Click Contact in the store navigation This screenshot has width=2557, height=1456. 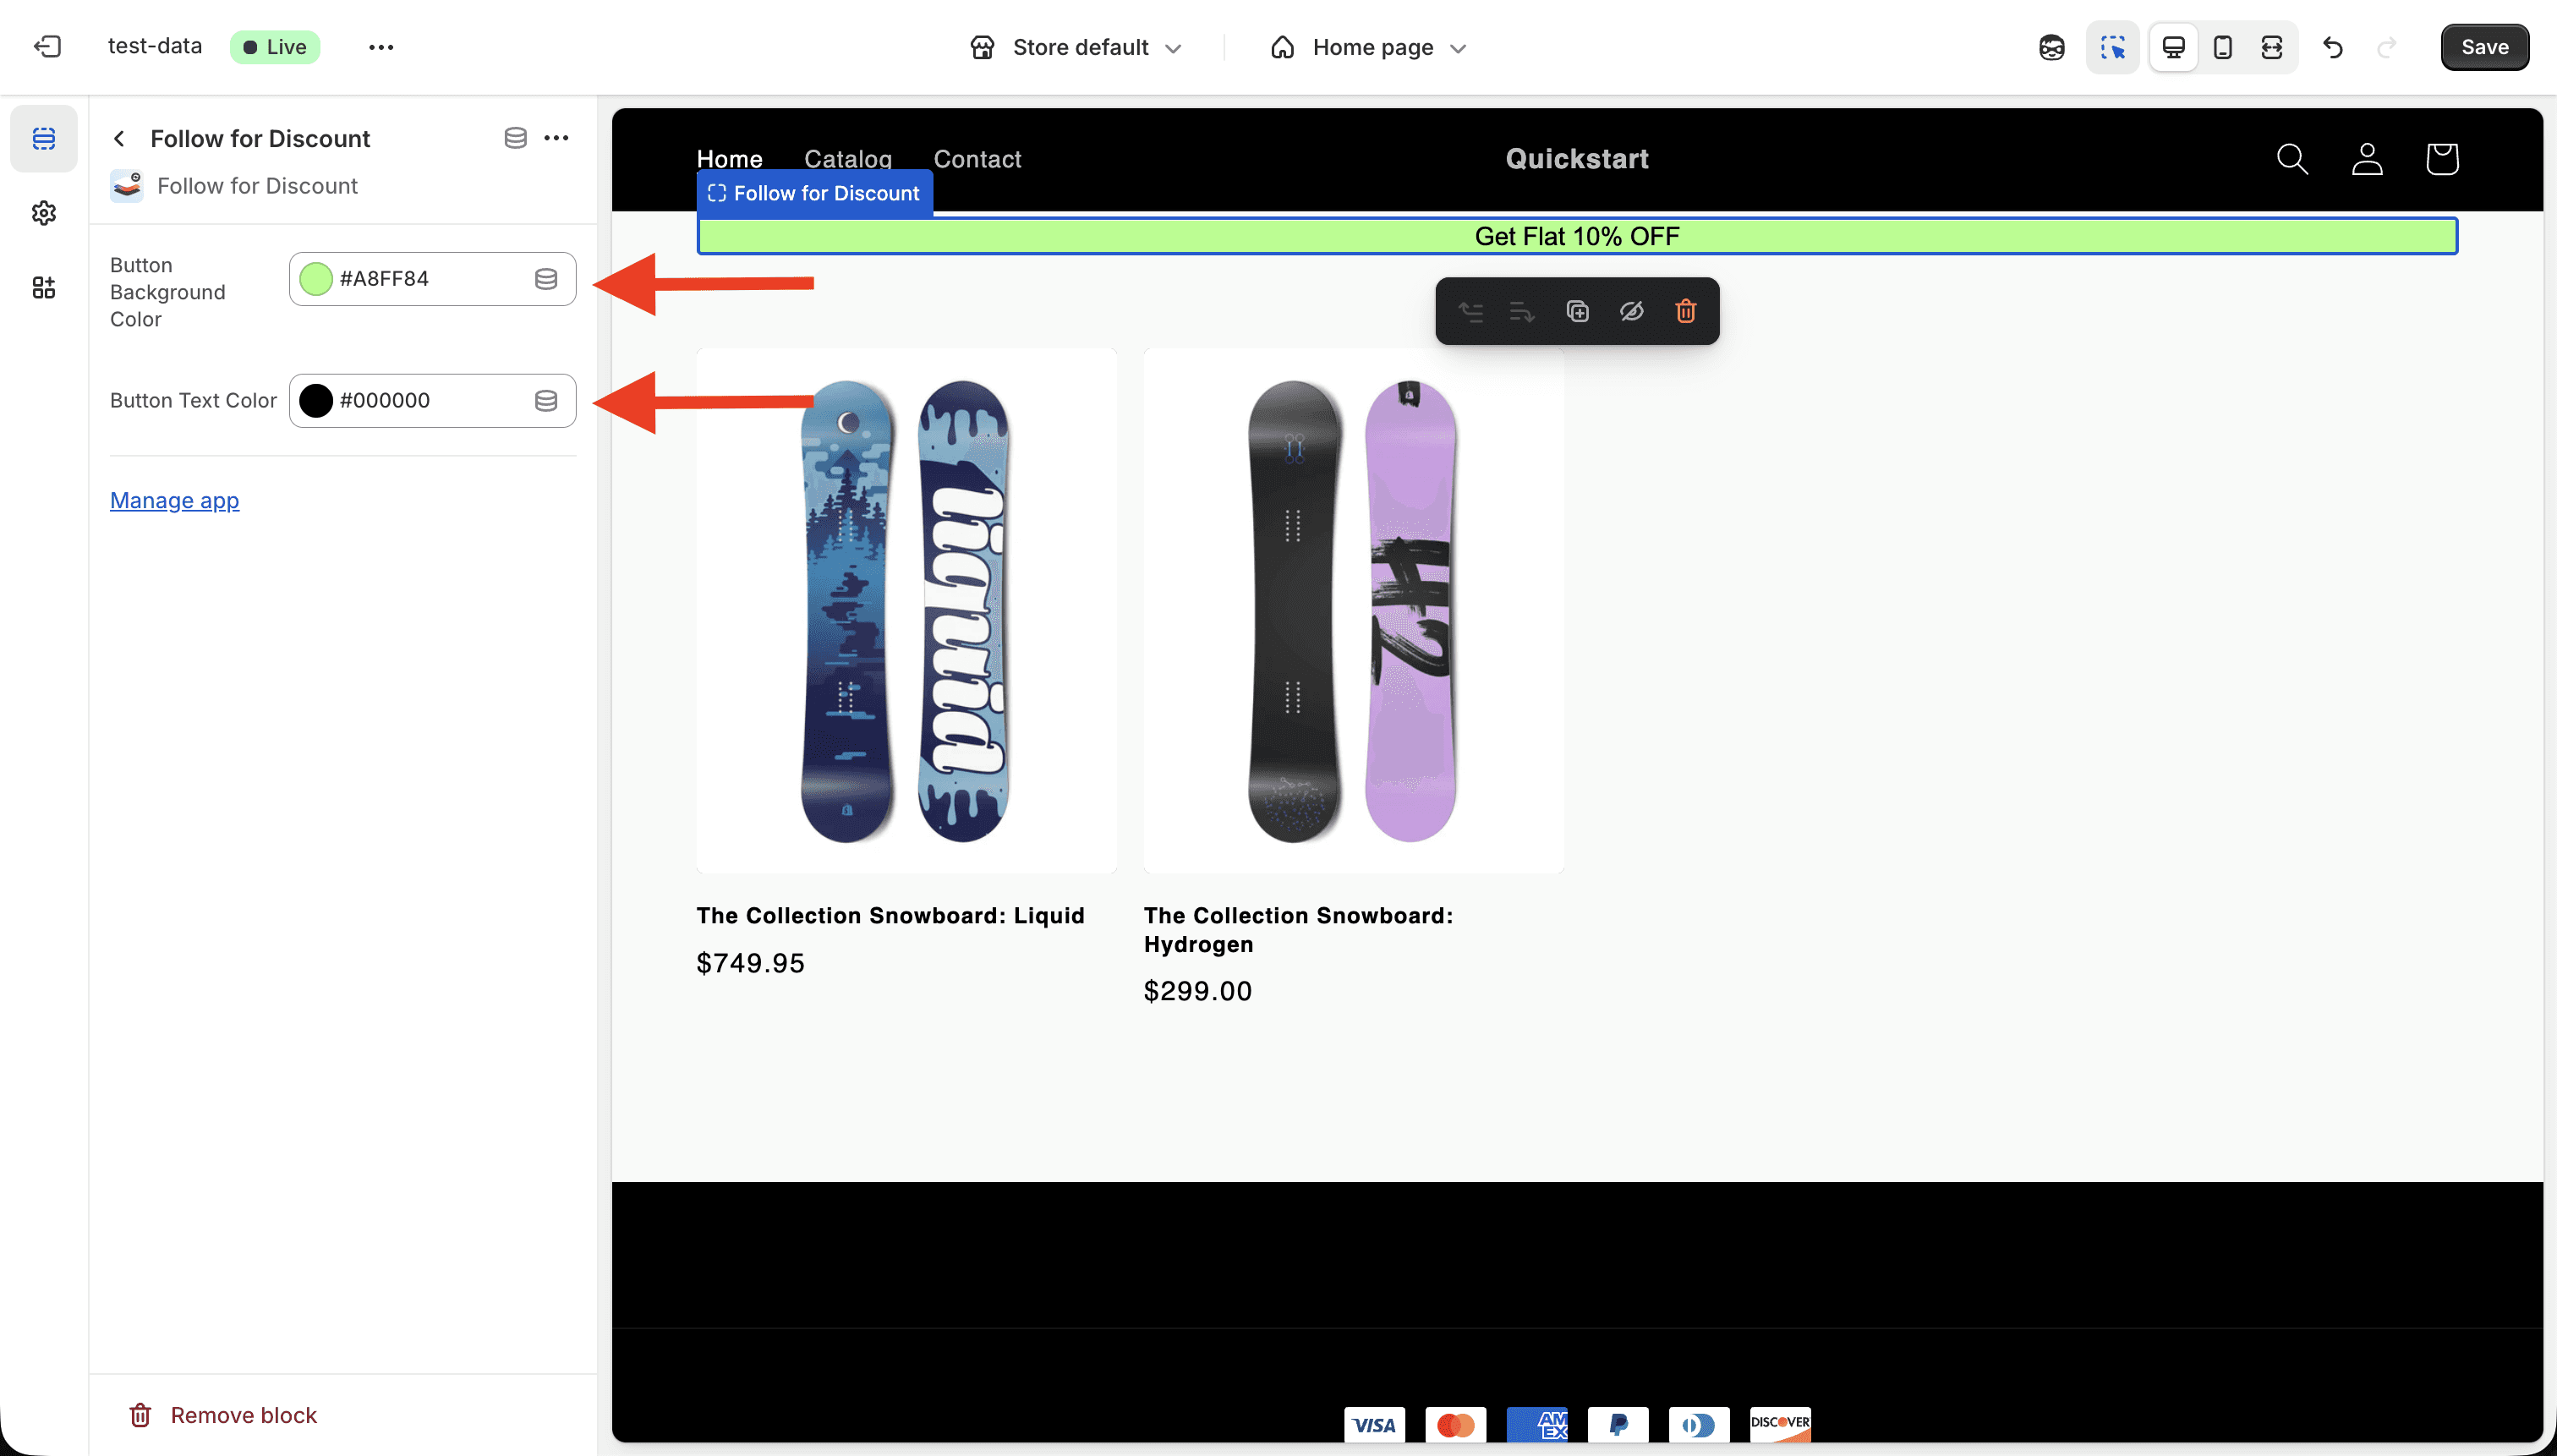[976, 159]
